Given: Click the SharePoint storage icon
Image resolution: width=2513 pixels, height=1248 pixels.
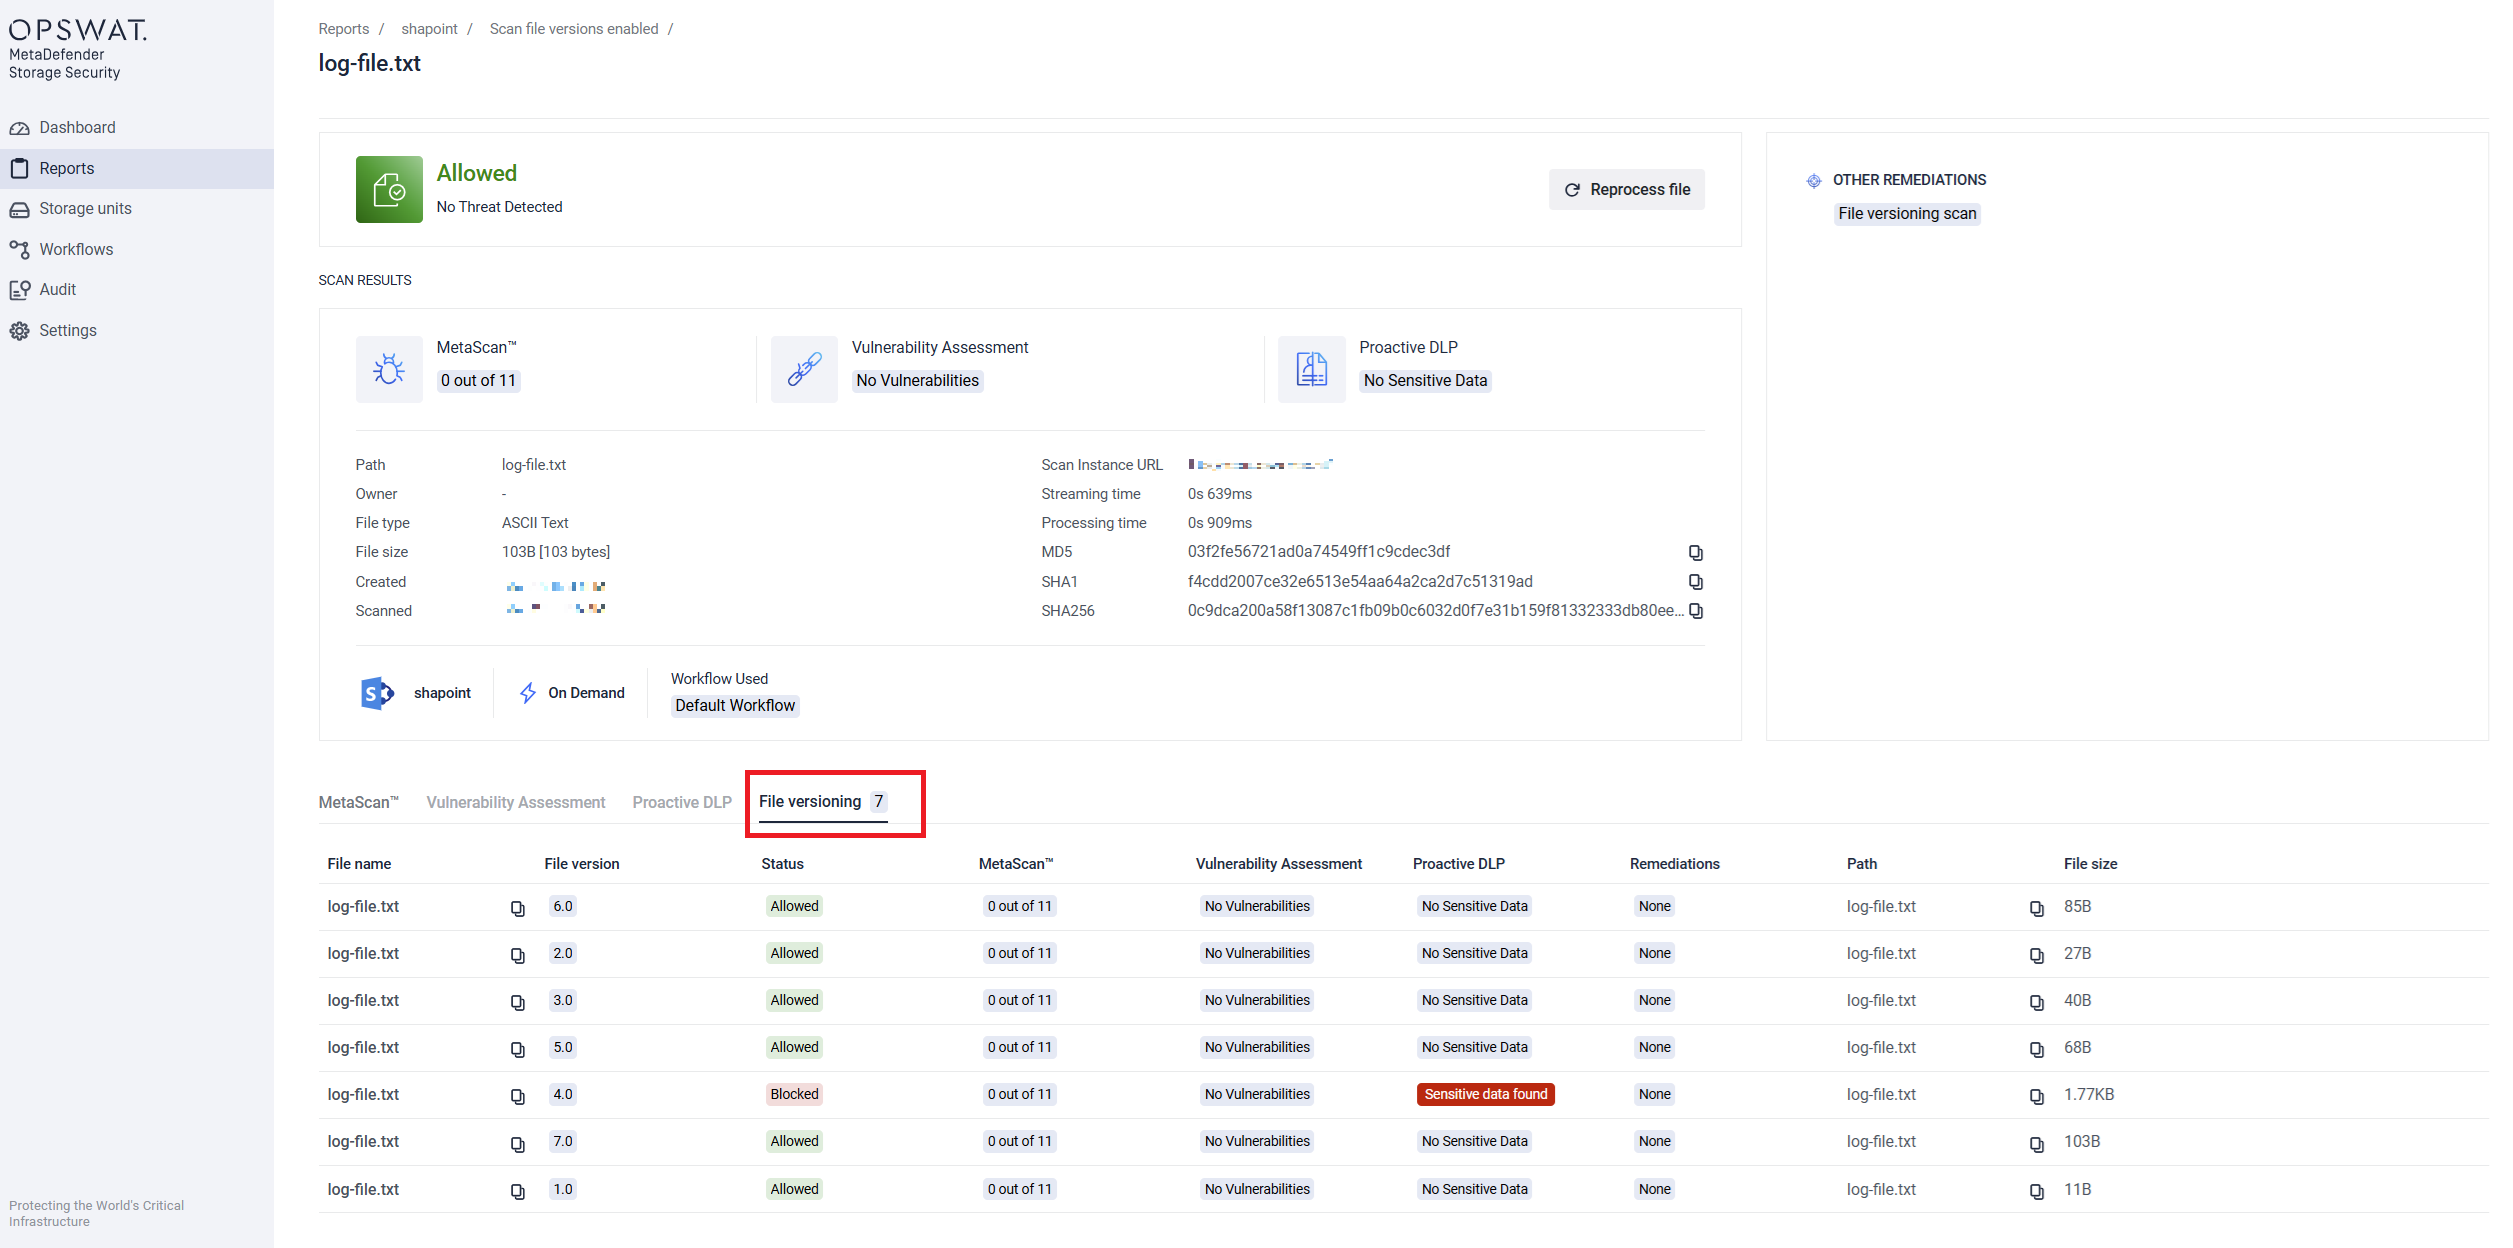Looking at the screenshot, I should pos(377,693).
